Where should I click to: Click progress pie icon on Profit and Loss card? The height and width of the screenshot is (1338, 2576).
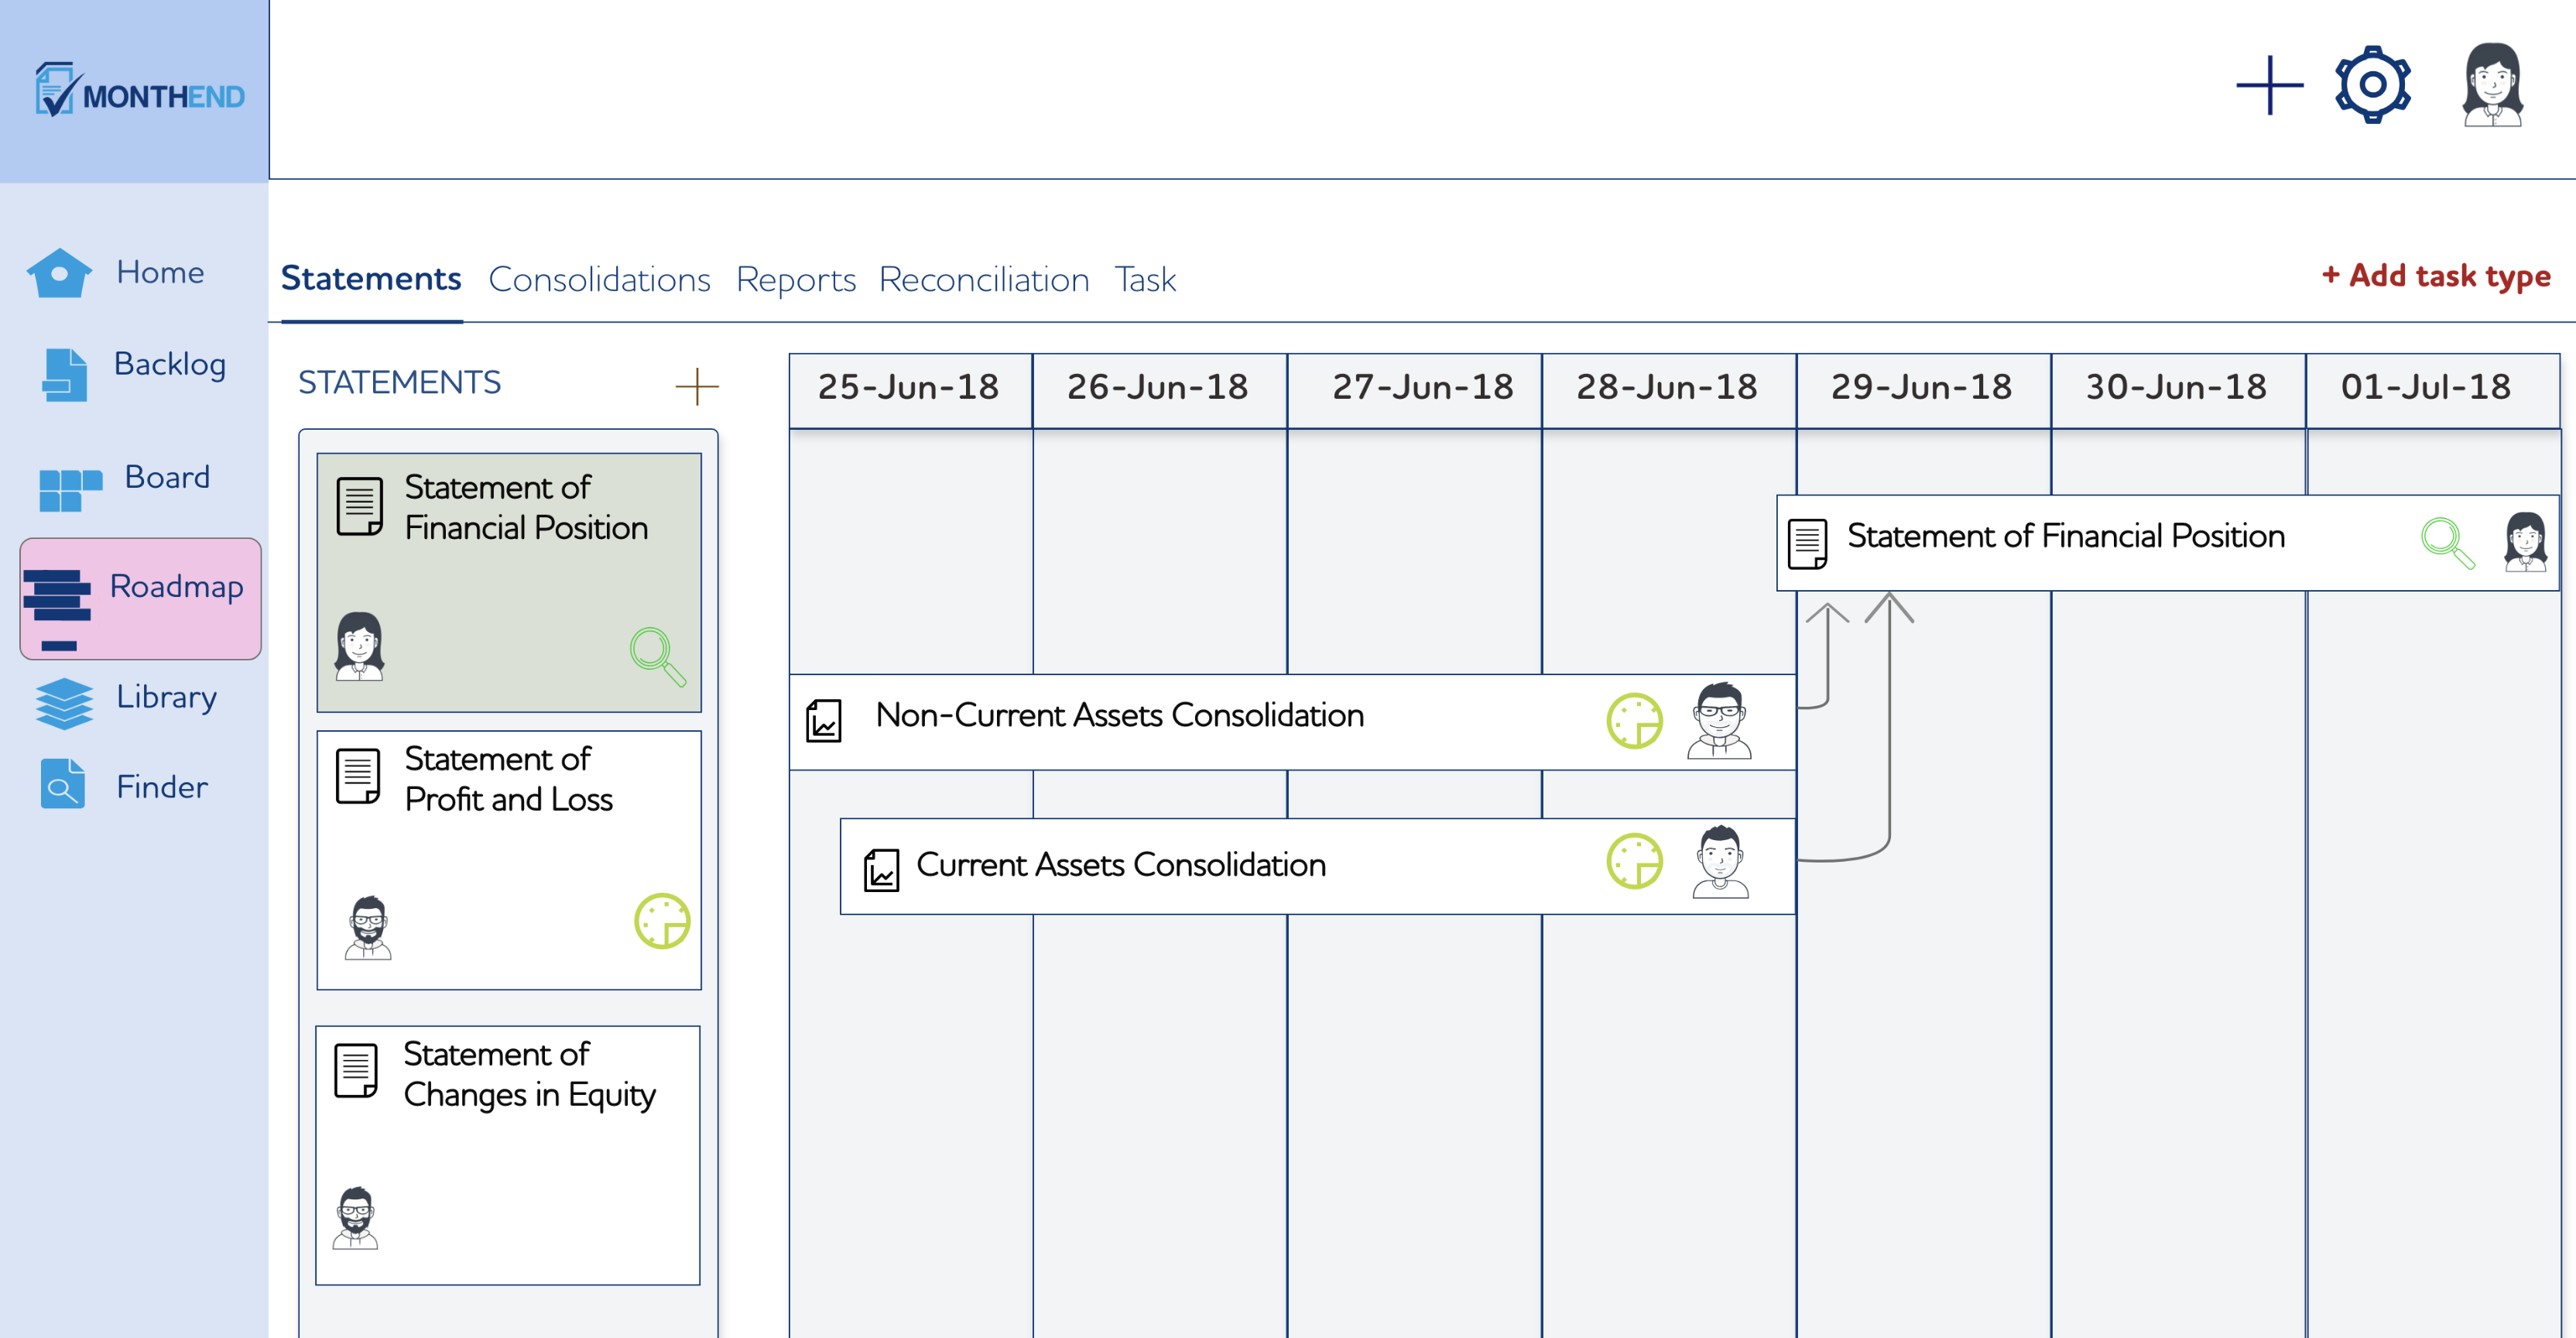662,920
